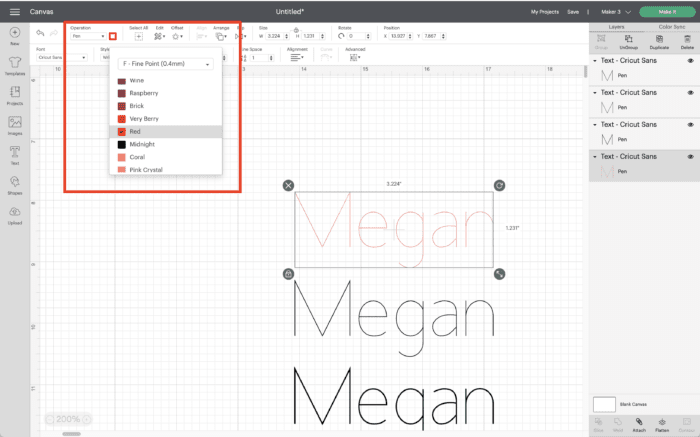Expand the Fine Point pen type dropdown
Image resolution: width=700 pixels, height=437 pixels.
pyautogui.click(x=165, y=63)
